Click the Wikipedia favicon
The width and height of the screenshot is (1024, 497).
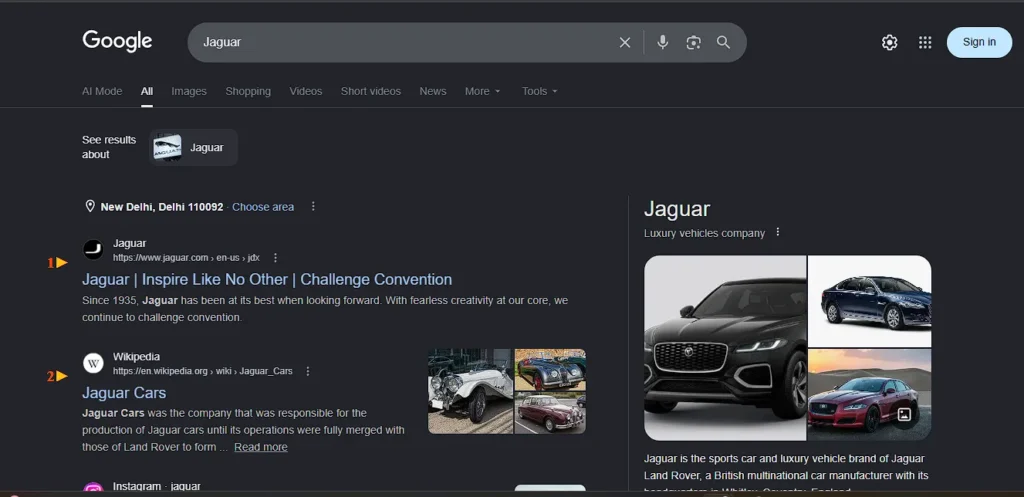pos(93,363)
